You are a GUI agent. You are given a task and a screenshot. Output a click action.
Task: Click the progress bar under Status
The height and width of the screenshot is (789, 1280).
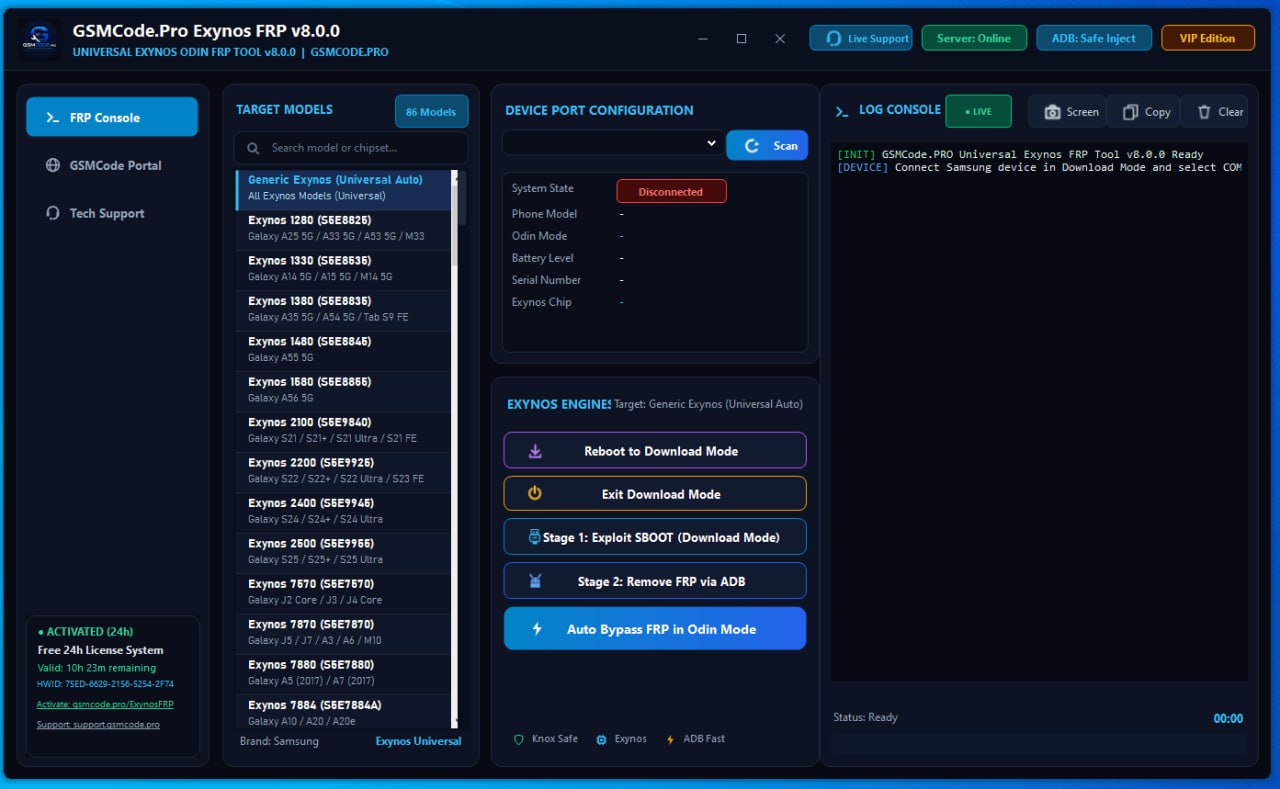coord(1039,744)
